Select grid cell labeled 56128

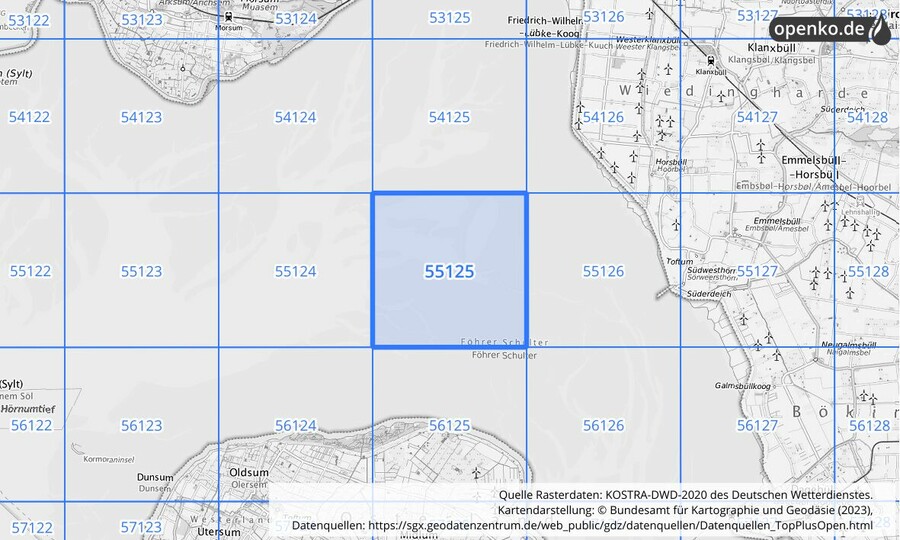pyautogui.click(x=869, y=425)
